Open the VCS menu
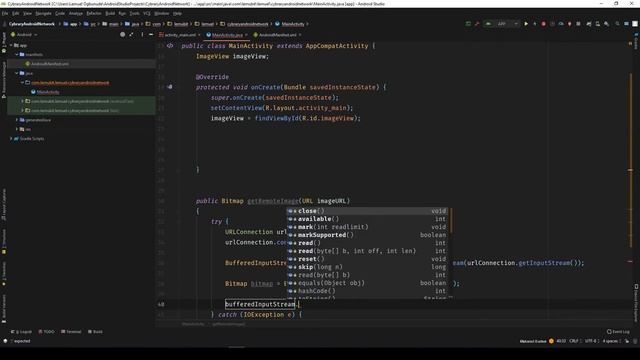This screenshot has width=640, height=360. click(x=147, y=13)
